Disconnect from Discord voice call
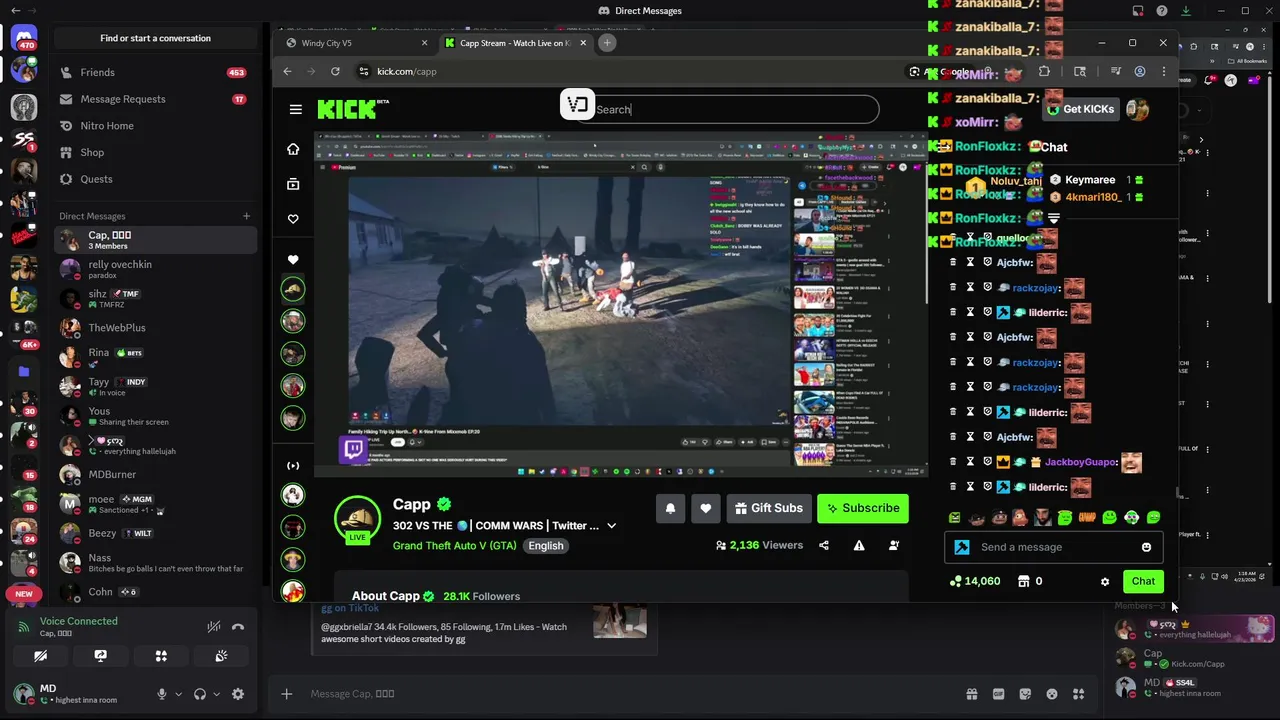 pos(238,627)
